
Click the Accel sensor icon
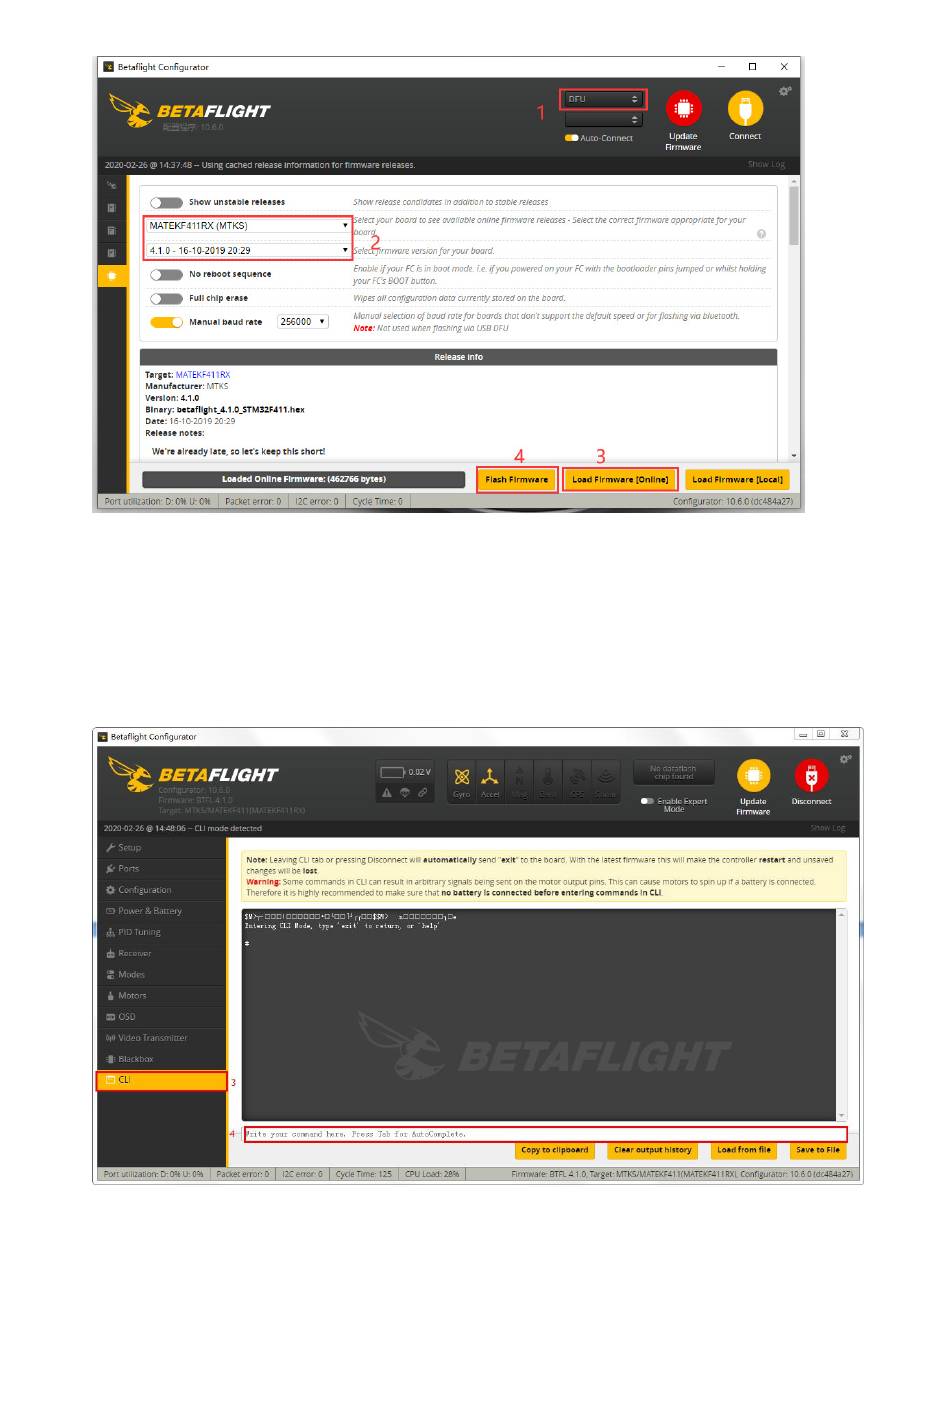490,780
